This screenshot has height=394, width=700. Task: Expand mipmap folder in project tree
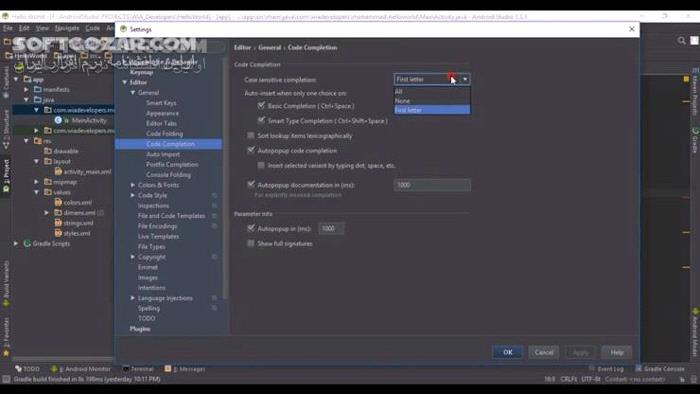point(37,182)
